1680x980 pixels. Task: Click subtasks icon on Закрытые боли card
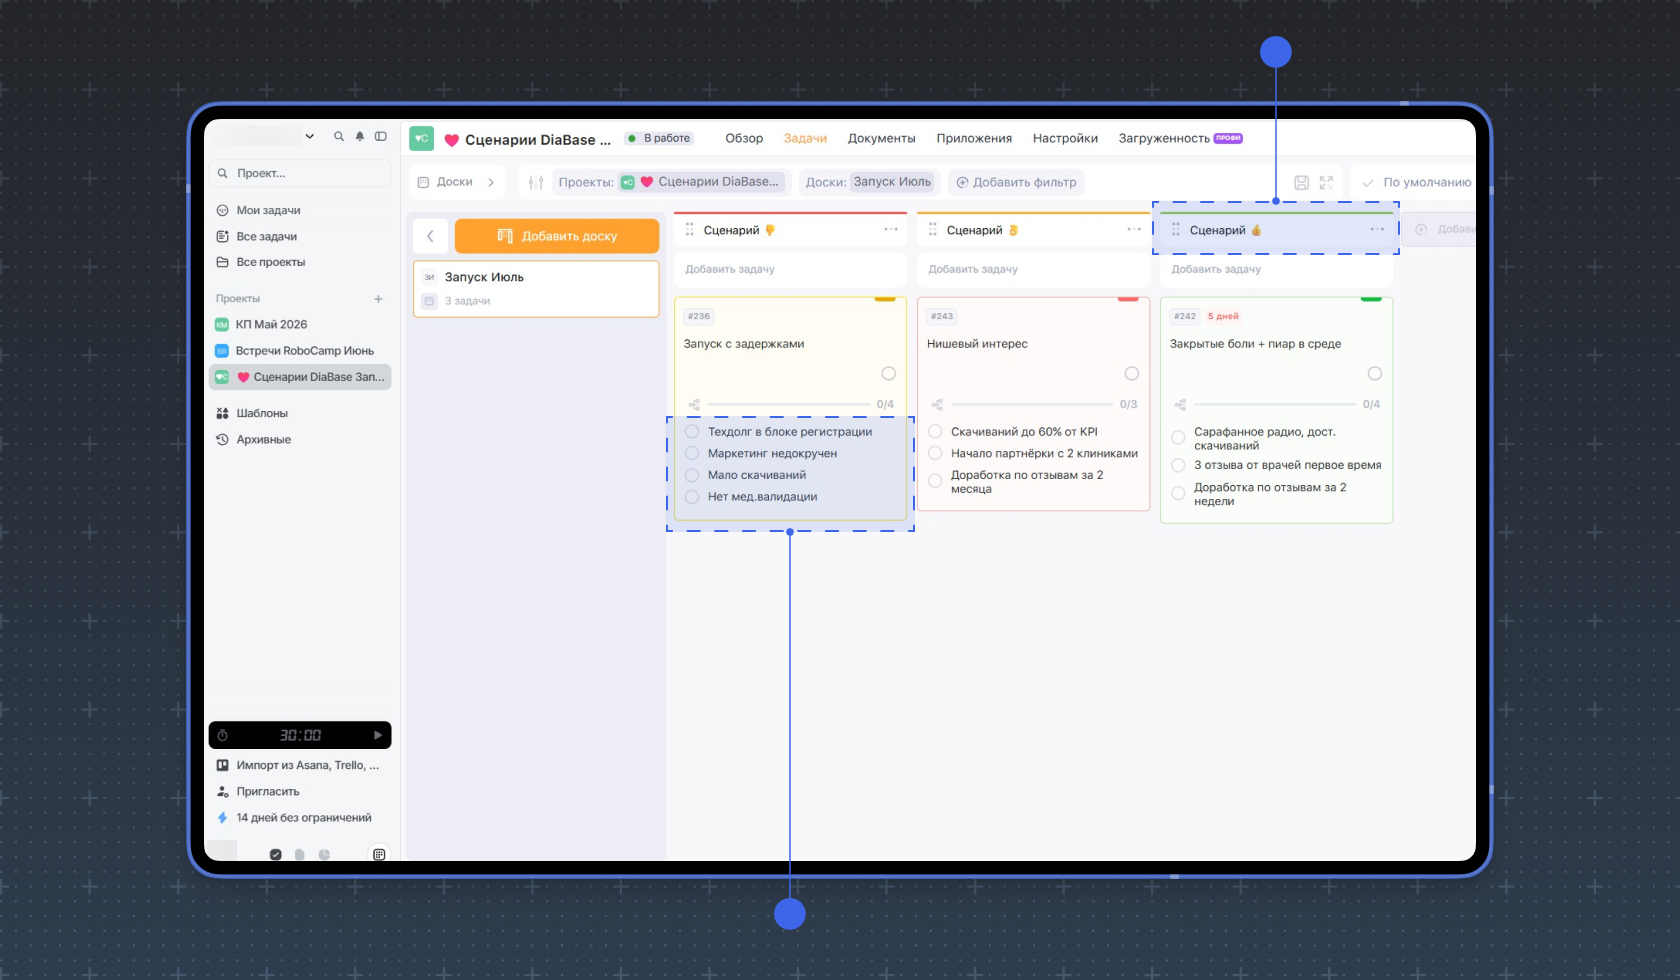[x=1180, y=405]
